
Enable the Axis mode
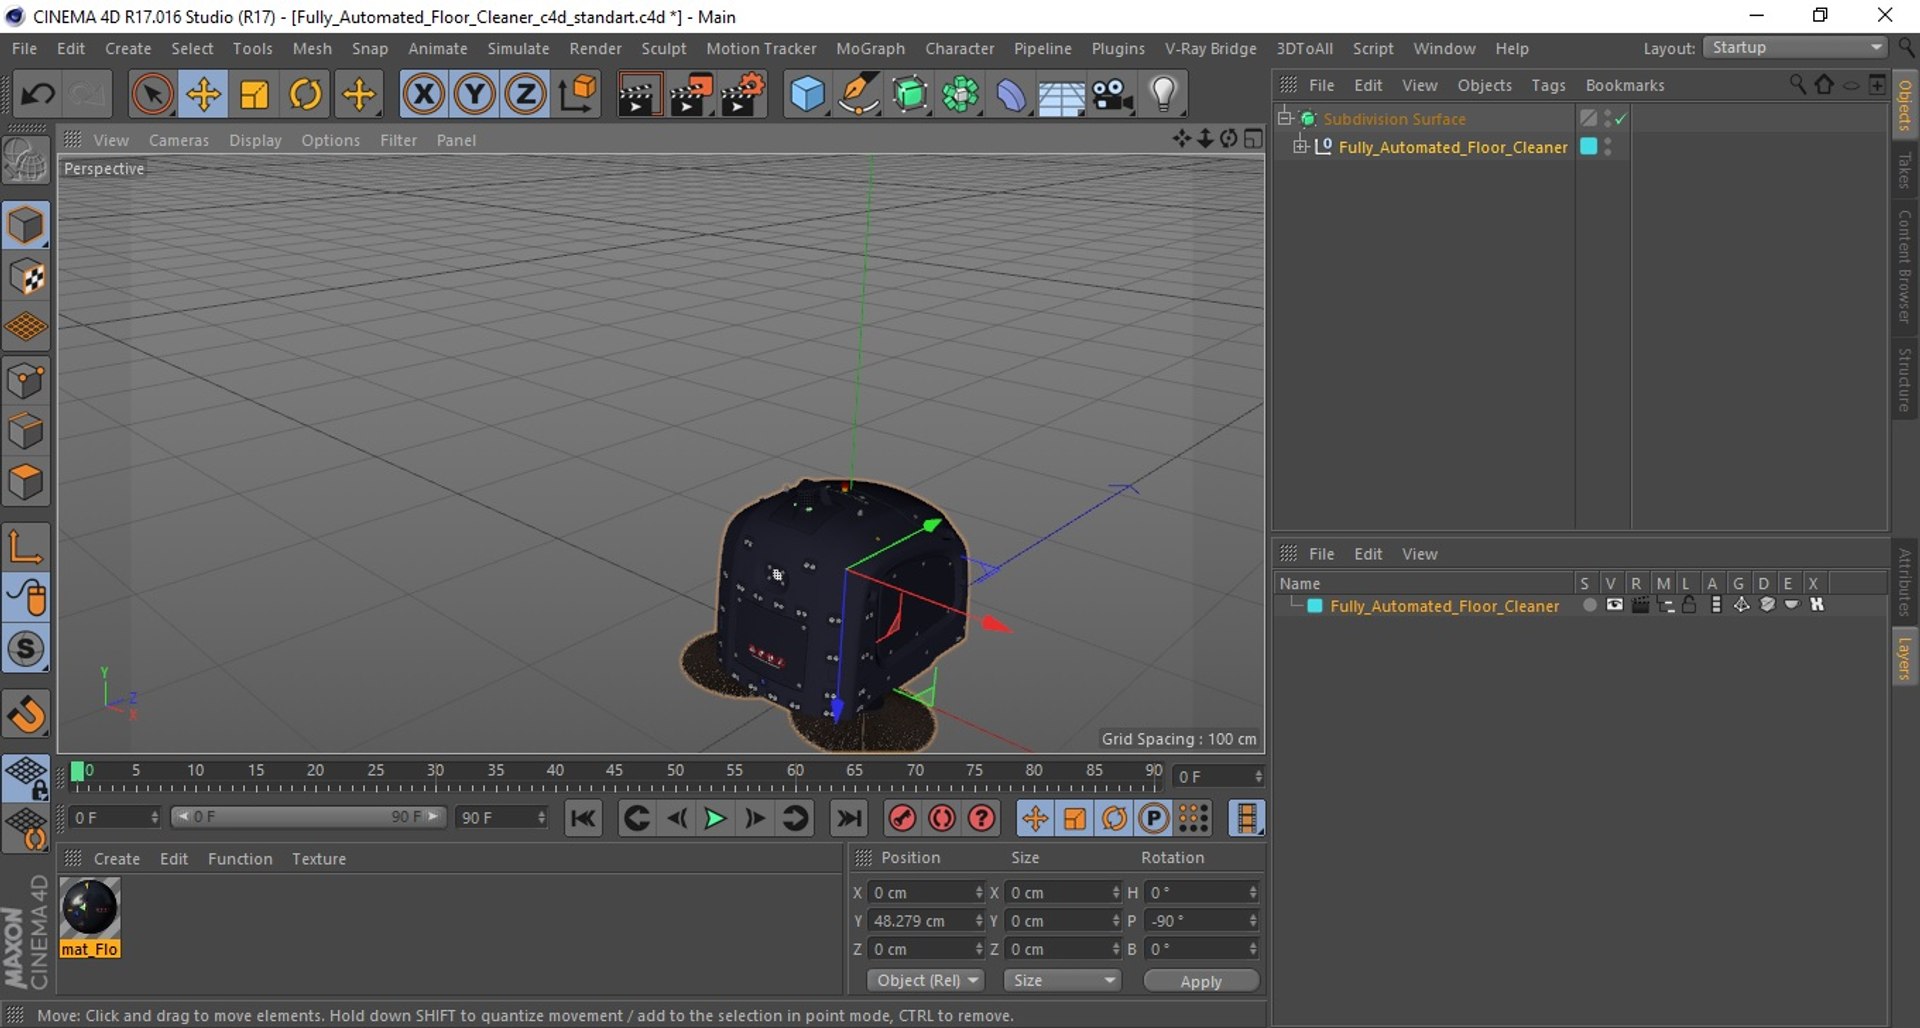pyautogui.click(x=26, y=546)
